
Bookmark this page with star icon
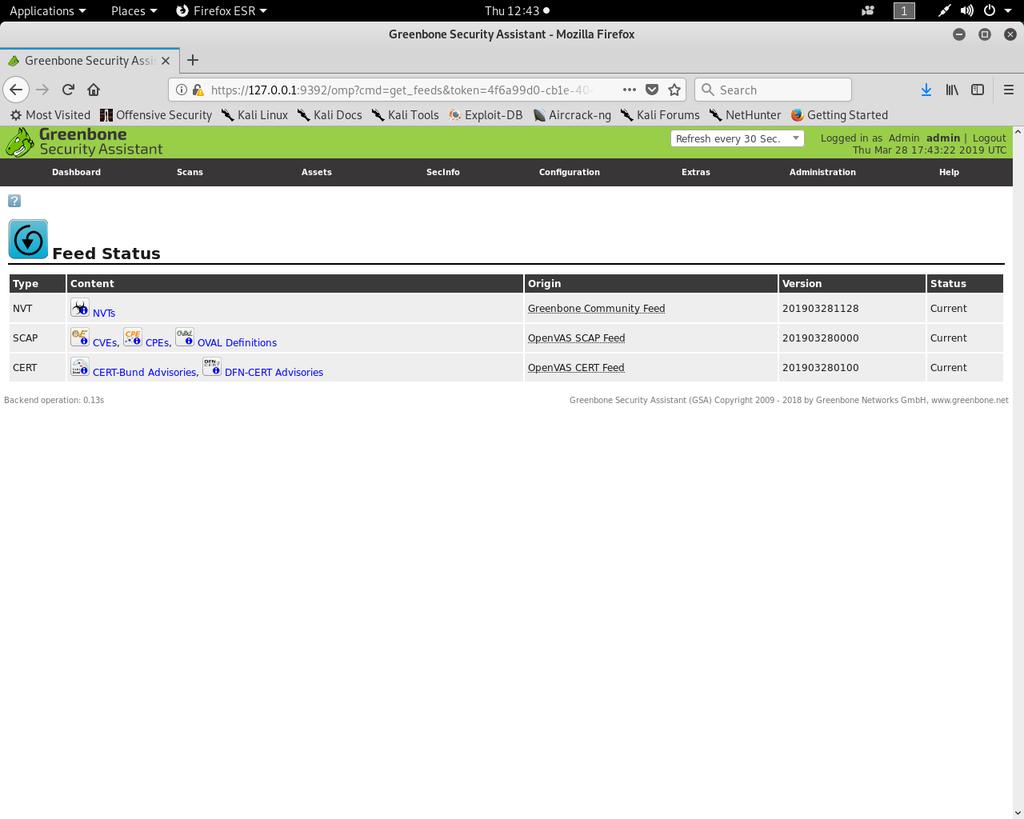tap(675, 89)
